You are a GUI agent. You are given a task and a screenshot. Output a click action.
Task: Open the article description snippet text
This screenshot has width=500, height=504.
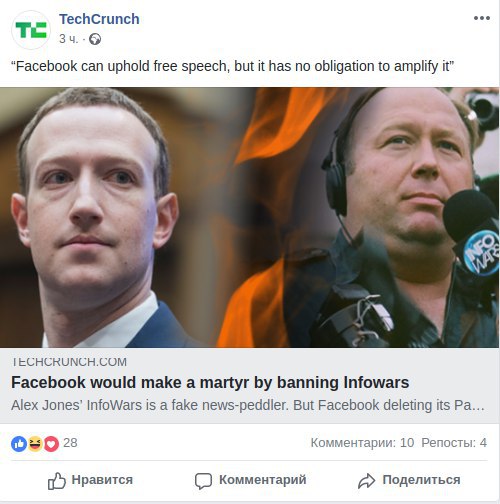(248, 405)
